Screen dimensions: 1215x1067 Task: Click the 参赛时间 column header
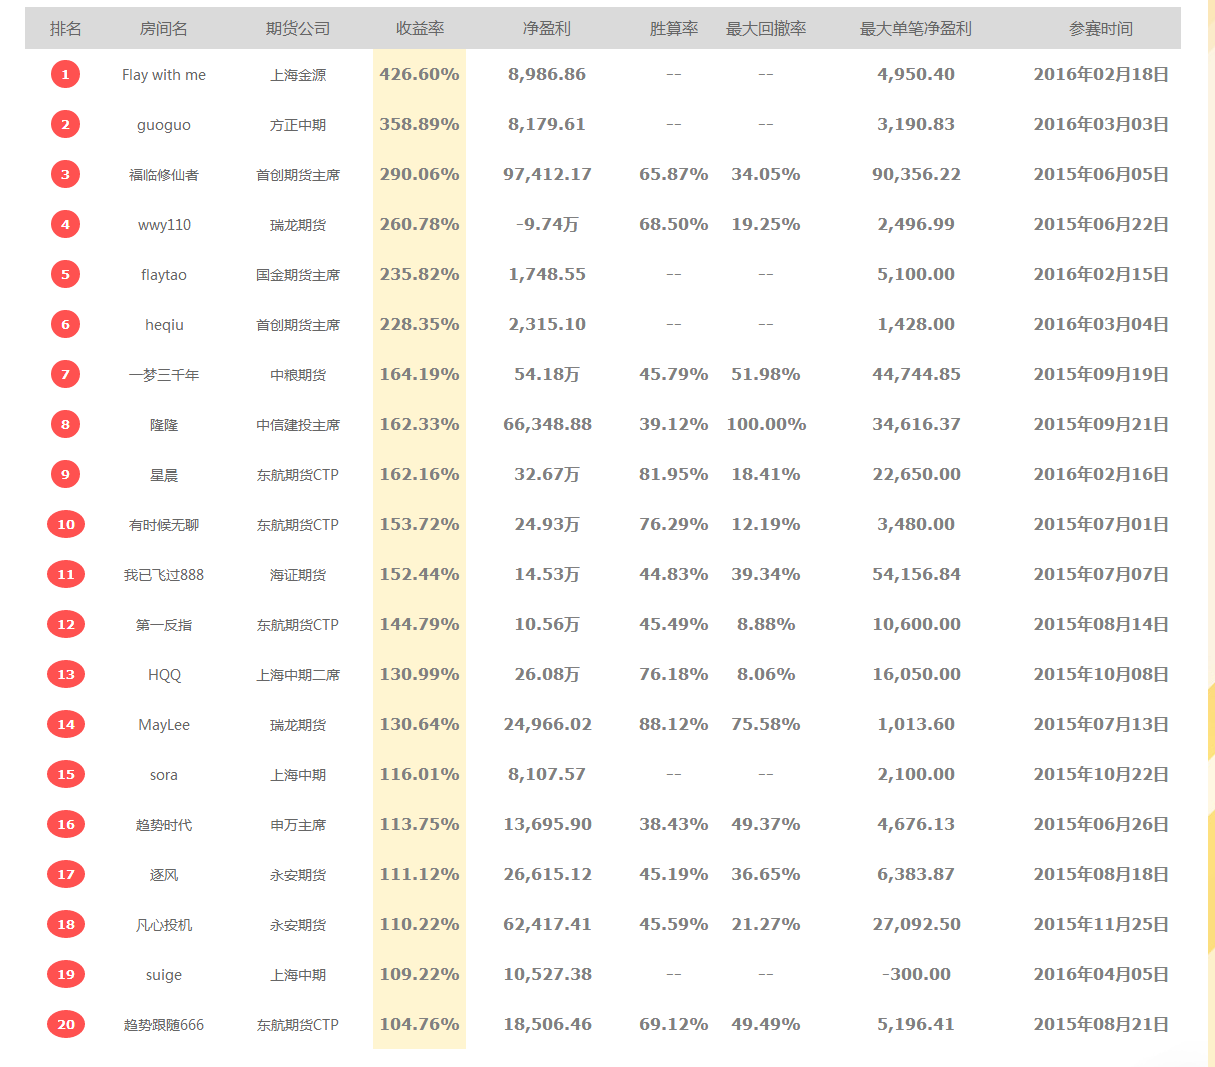1101,29
